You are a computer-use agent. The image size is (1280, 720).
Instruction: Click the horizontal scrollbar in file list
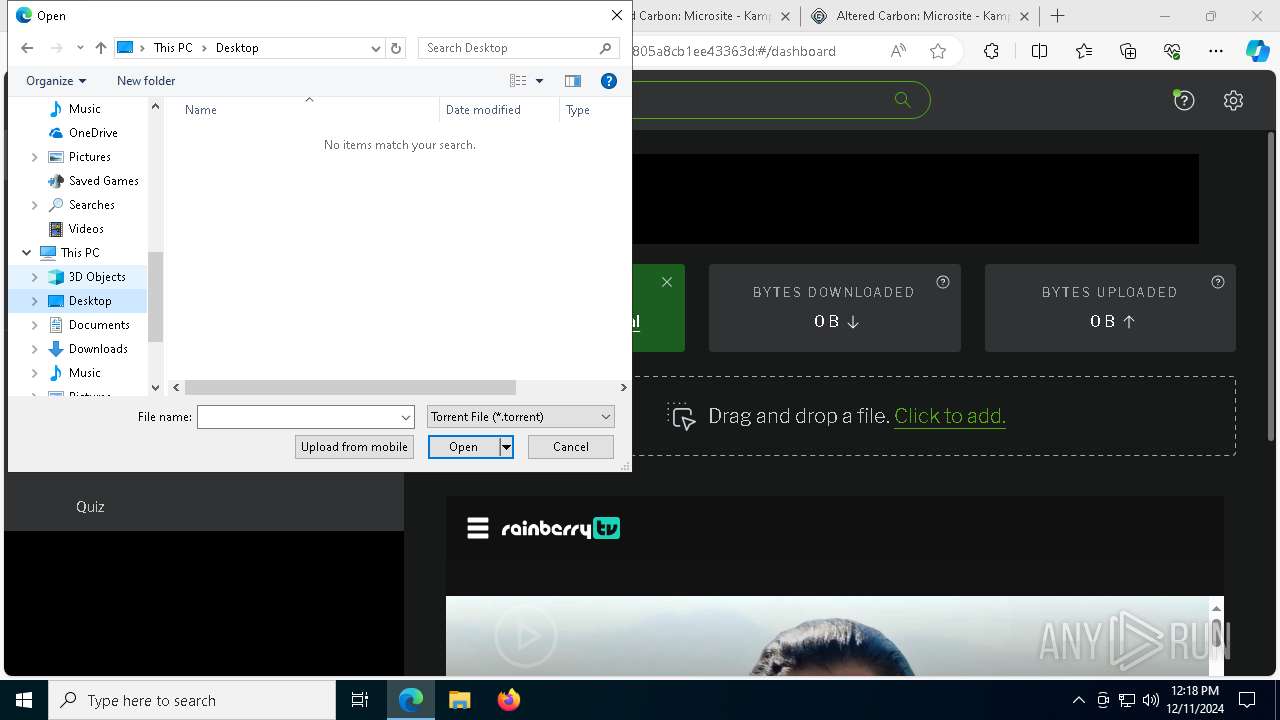[350, 387]
